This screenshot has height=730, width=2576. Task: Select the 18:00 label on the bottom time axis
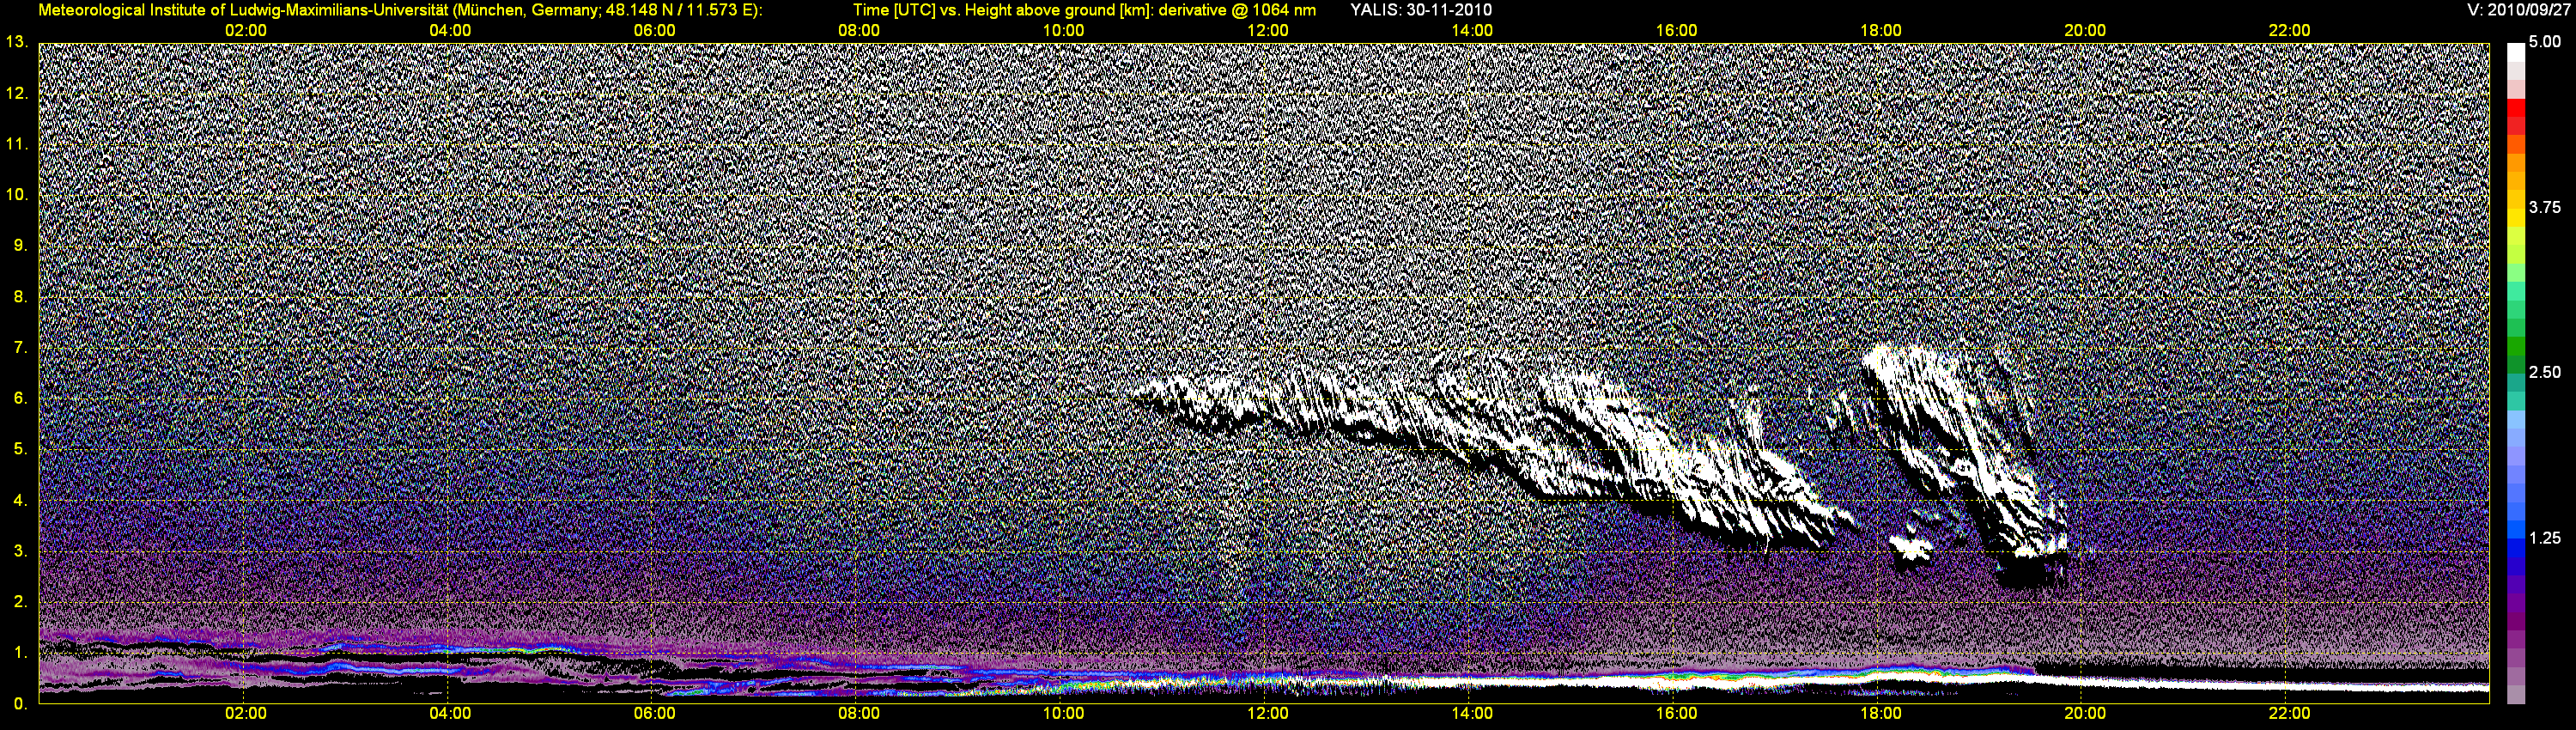point(1880,713)
